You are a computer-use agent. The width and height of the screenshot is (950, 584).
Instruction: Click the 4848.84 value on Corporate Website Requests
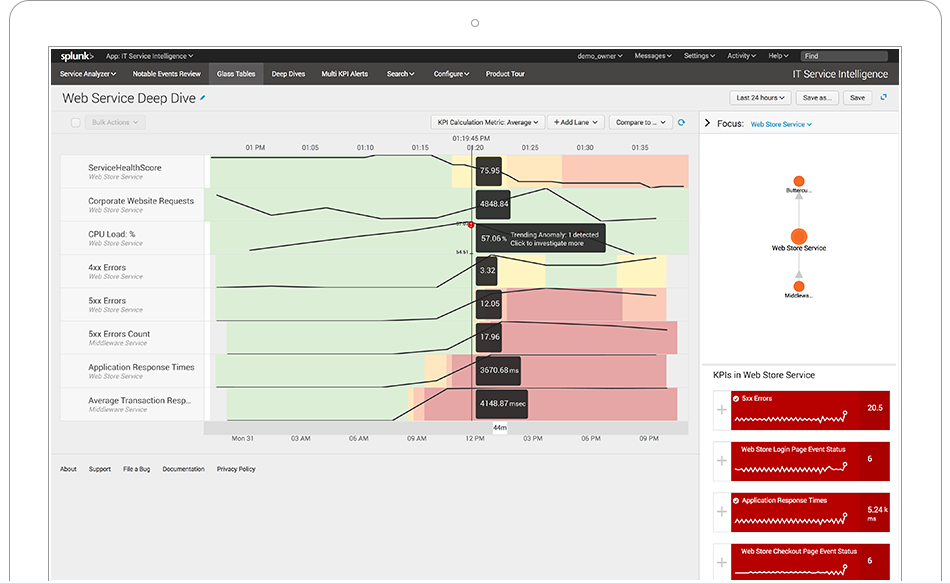coord(494,204)
